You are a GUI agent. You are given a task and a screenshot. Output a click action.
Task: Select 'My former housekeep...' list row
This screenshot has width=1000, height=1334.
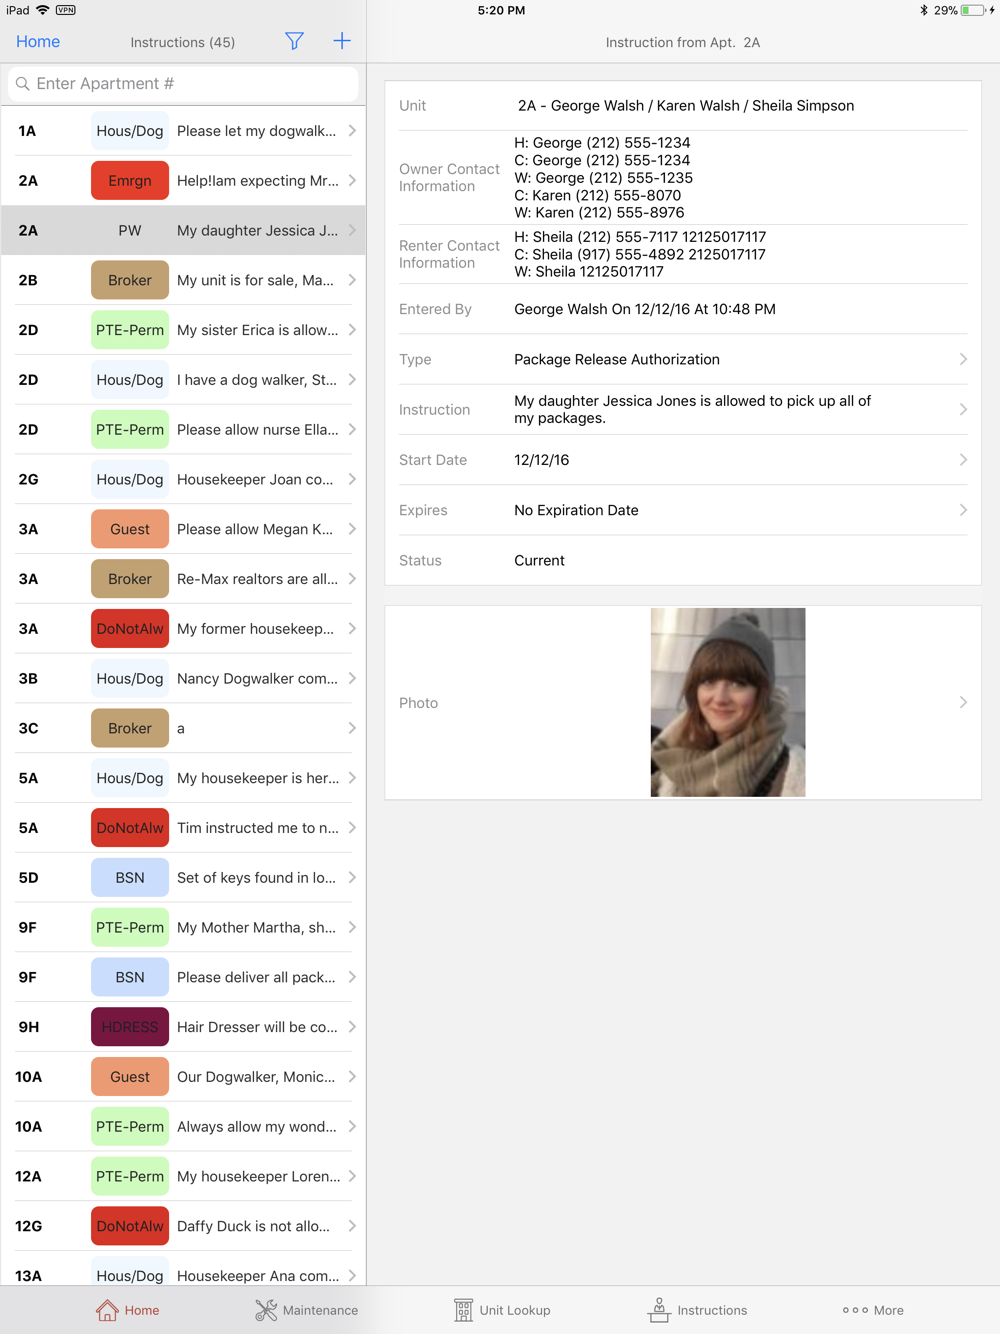point(183,629)
